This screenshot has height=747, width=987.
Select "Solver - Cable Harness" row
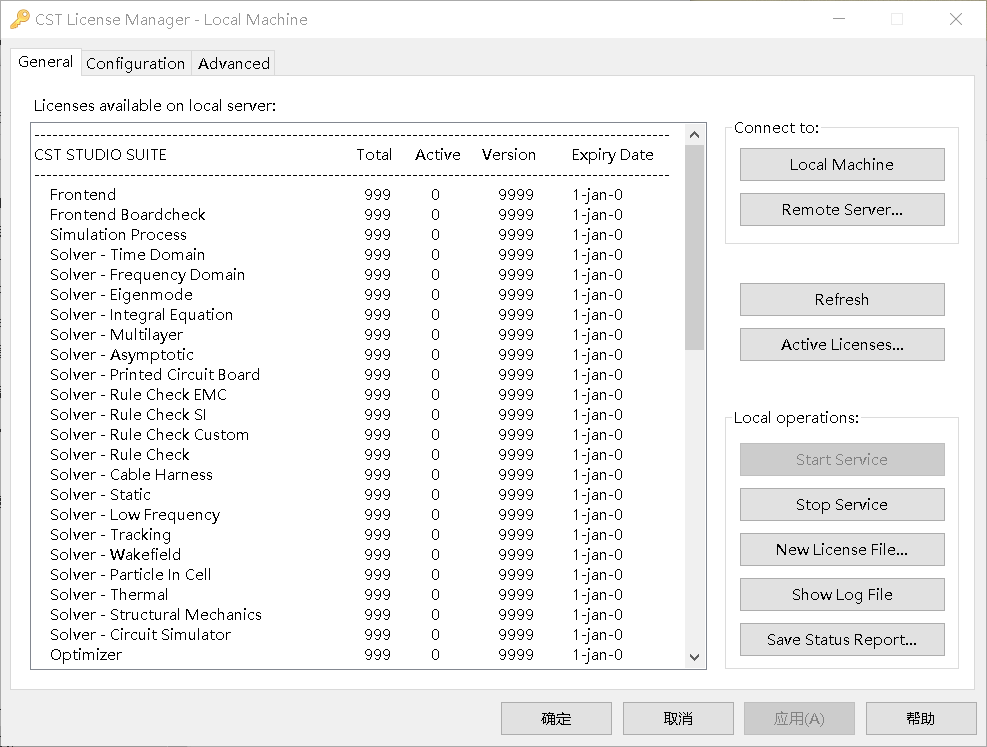[x=336, y=475]
